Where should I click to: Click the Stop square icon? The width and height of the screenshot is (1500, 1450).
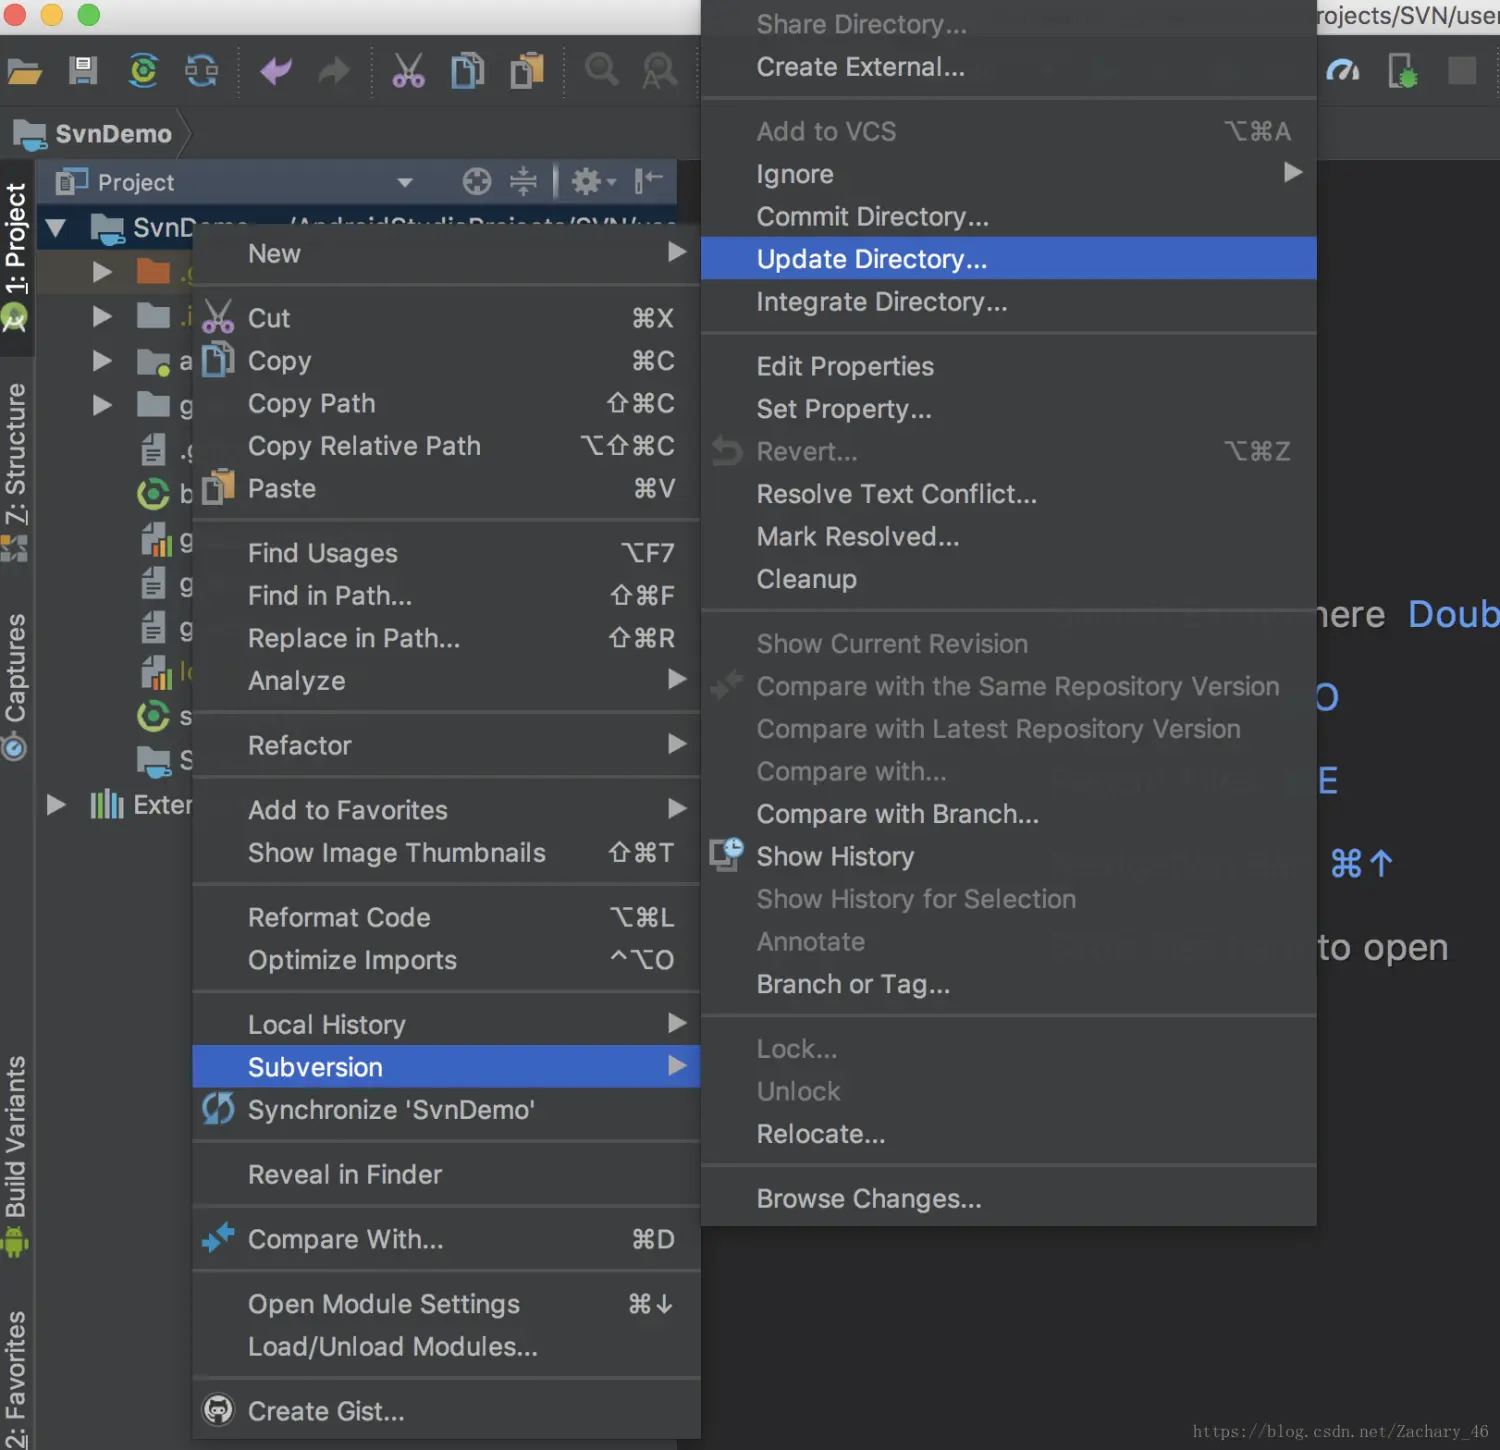click(x=1462, y=71)
